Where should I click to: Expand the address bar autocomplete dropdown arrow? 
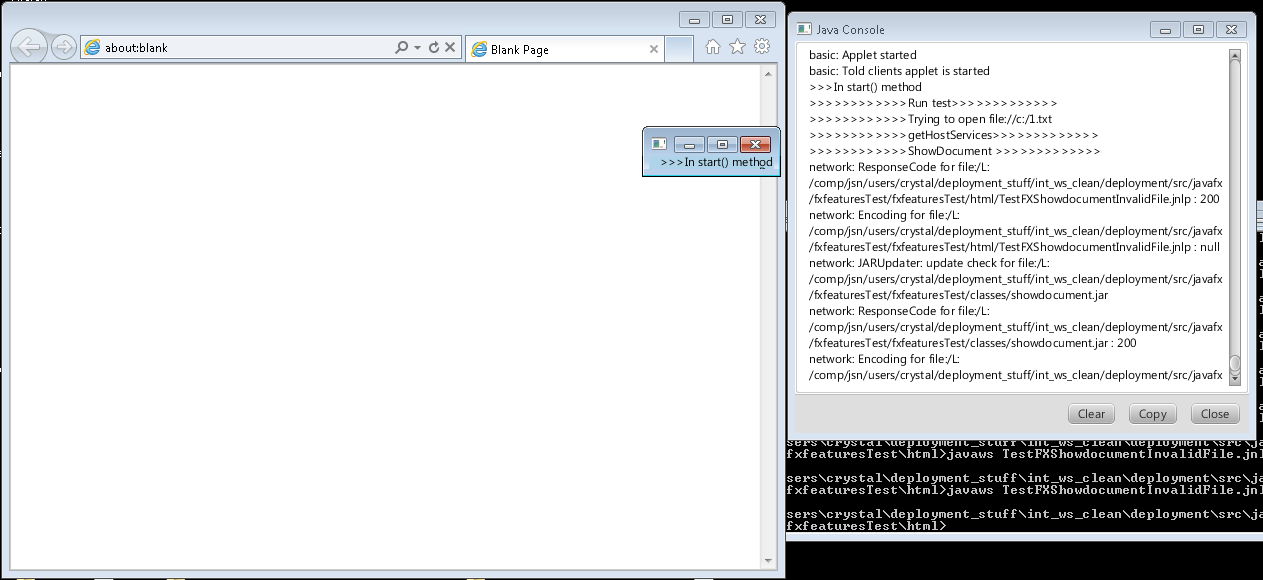point(417,47)
